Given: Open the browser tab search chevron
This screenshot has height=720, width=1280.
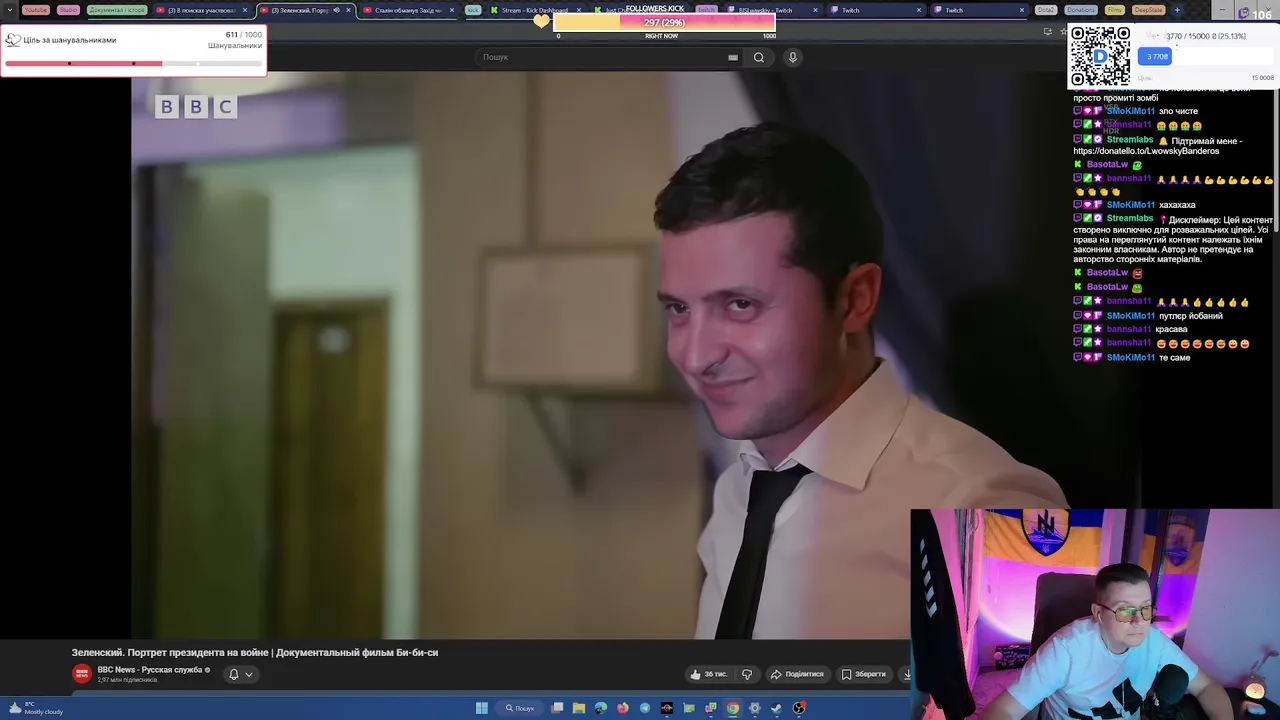Looking at the screenshot, I should pyautogui.click(x=12, y=10).
